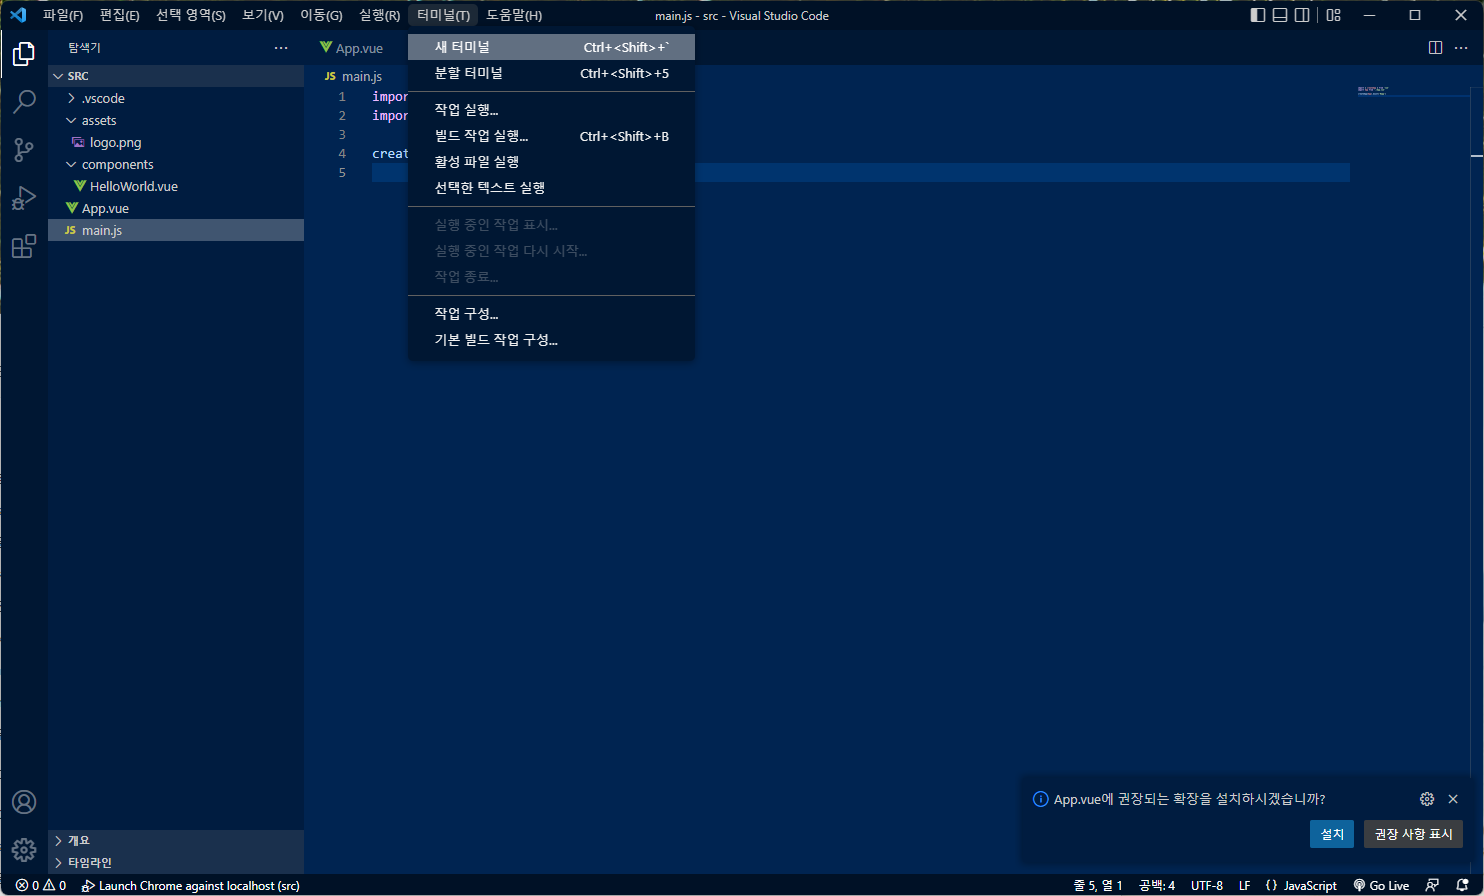This screenshot has height=896, width=1484.
Task: Click the 설치 button in notification
Action: (x=1331, y=834)
